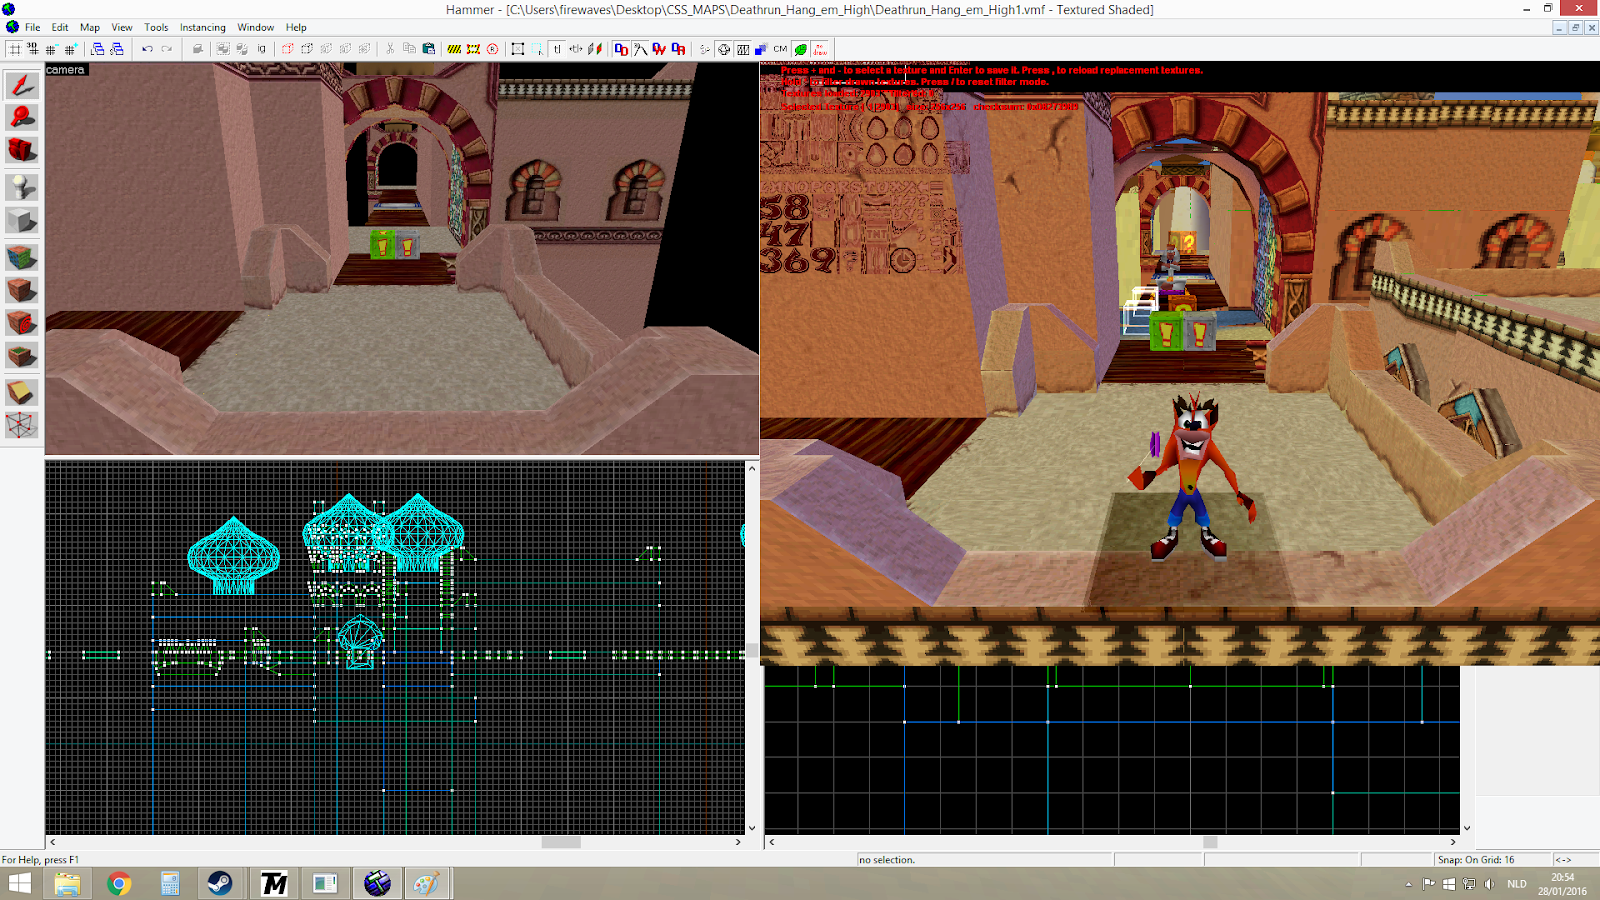This screenshot has height=900, width=1600.
Task: Click left 2D view horizontal scrollbar thumb
Action: tap(561, 842)
